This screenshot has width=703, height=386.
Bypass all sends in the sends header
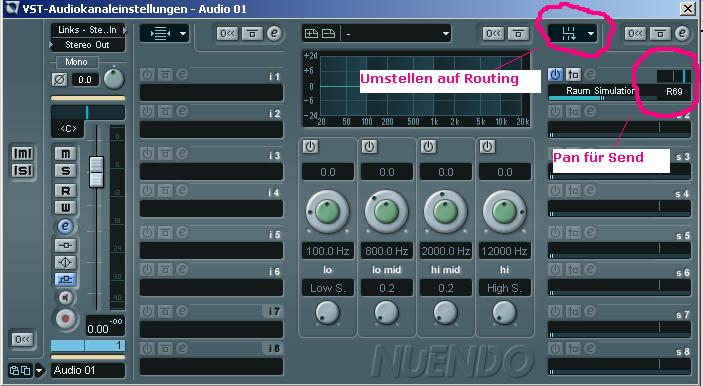(660, 34)
